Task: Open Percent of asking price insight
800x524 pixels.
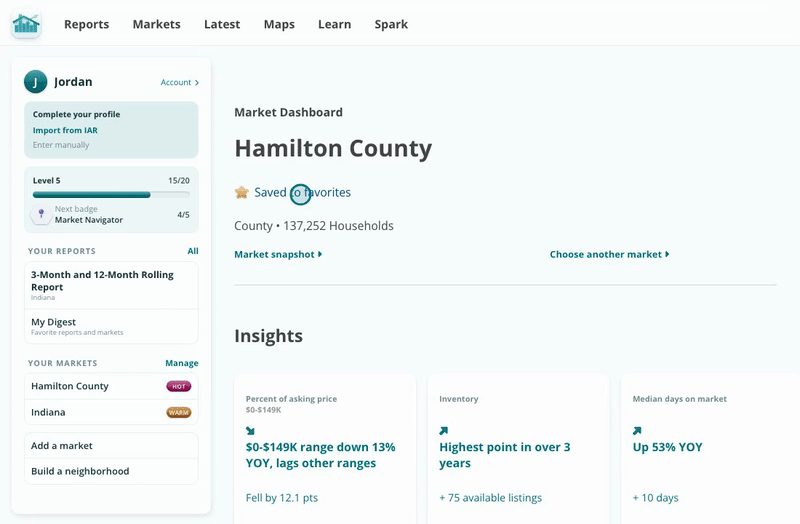Action: 325,449
